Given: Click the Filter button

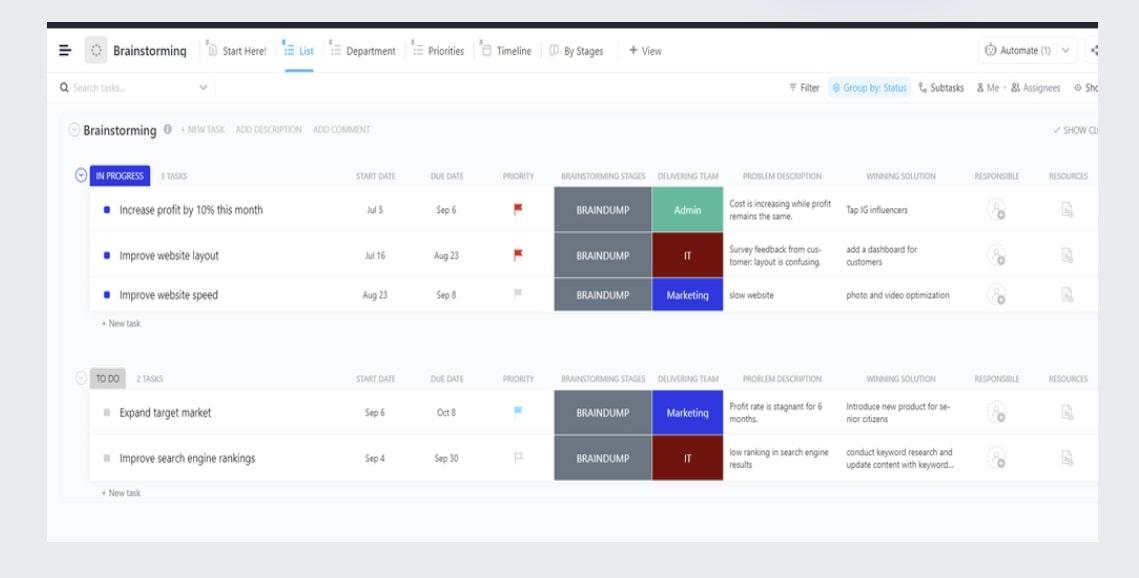Looking at the screenshot, I should (804, 88).
